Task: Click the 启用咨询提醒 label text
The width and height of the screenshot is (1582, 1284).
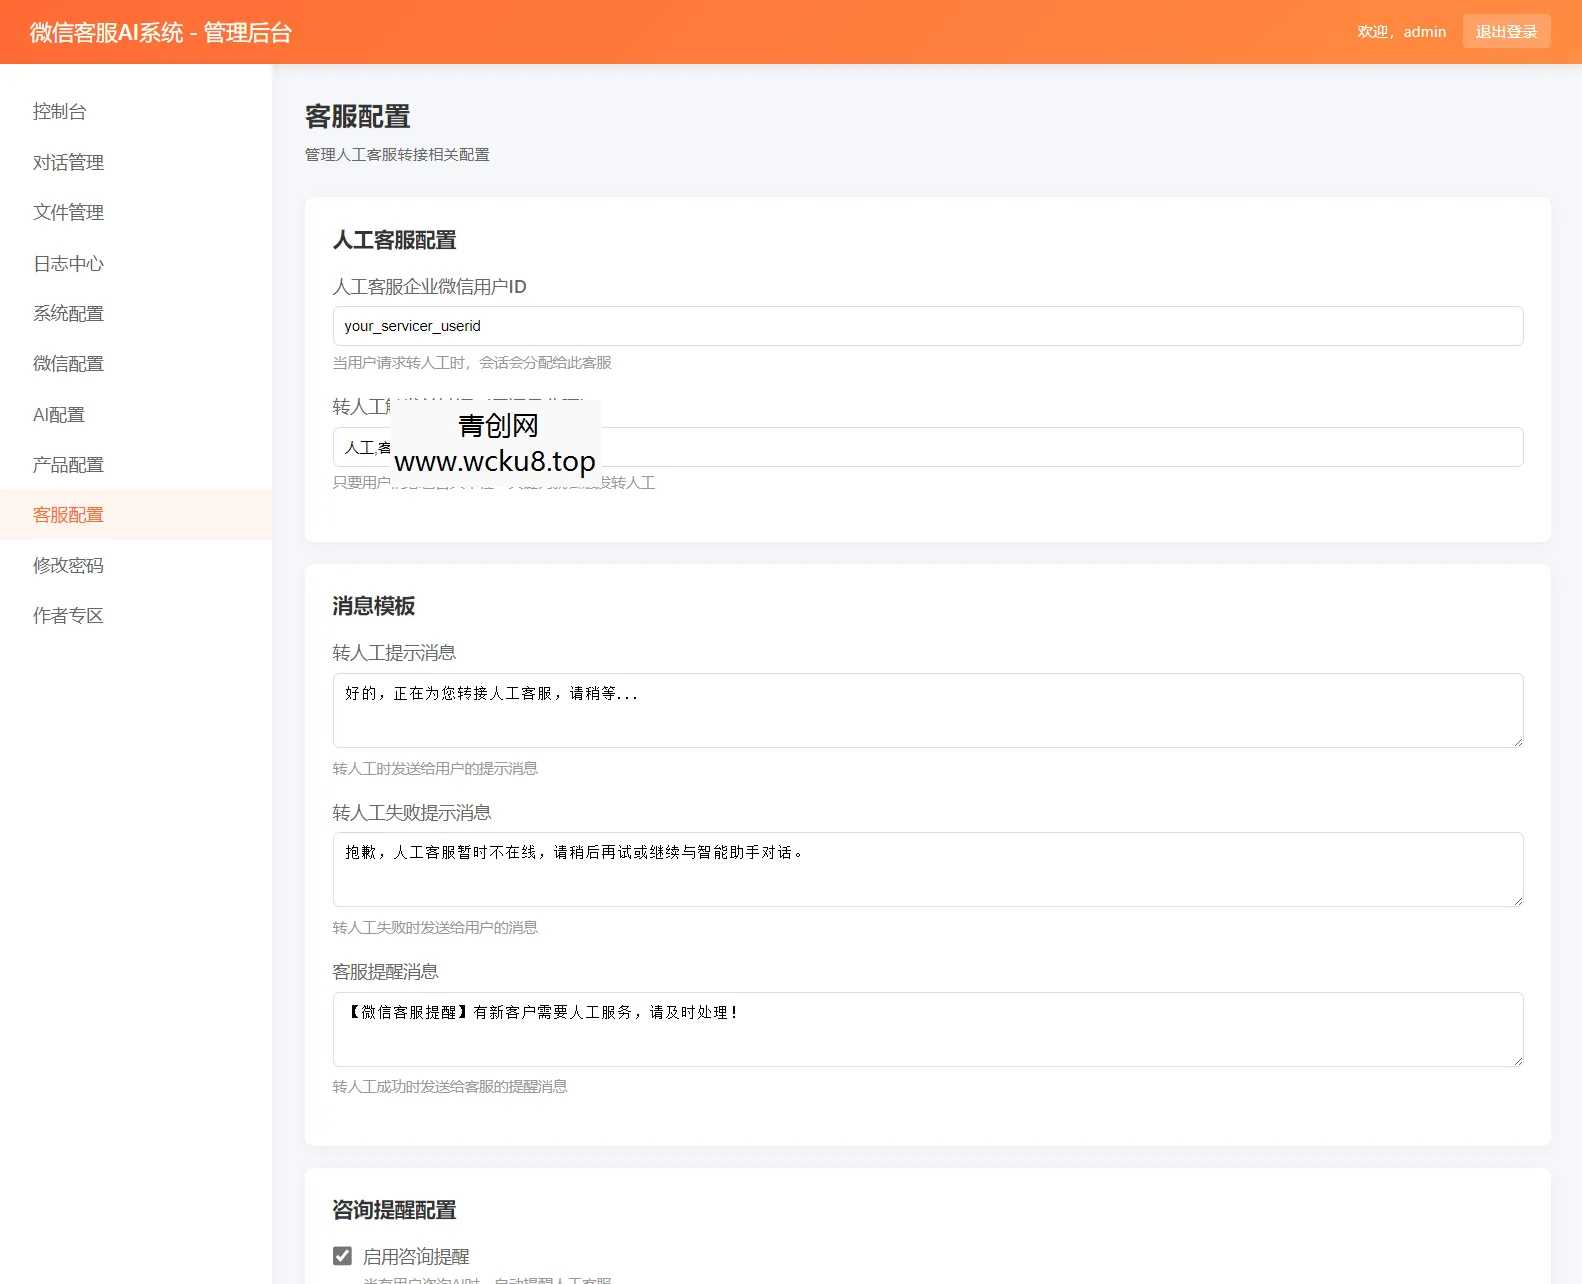Action: pyautogui.click(x=416, y=1256)
